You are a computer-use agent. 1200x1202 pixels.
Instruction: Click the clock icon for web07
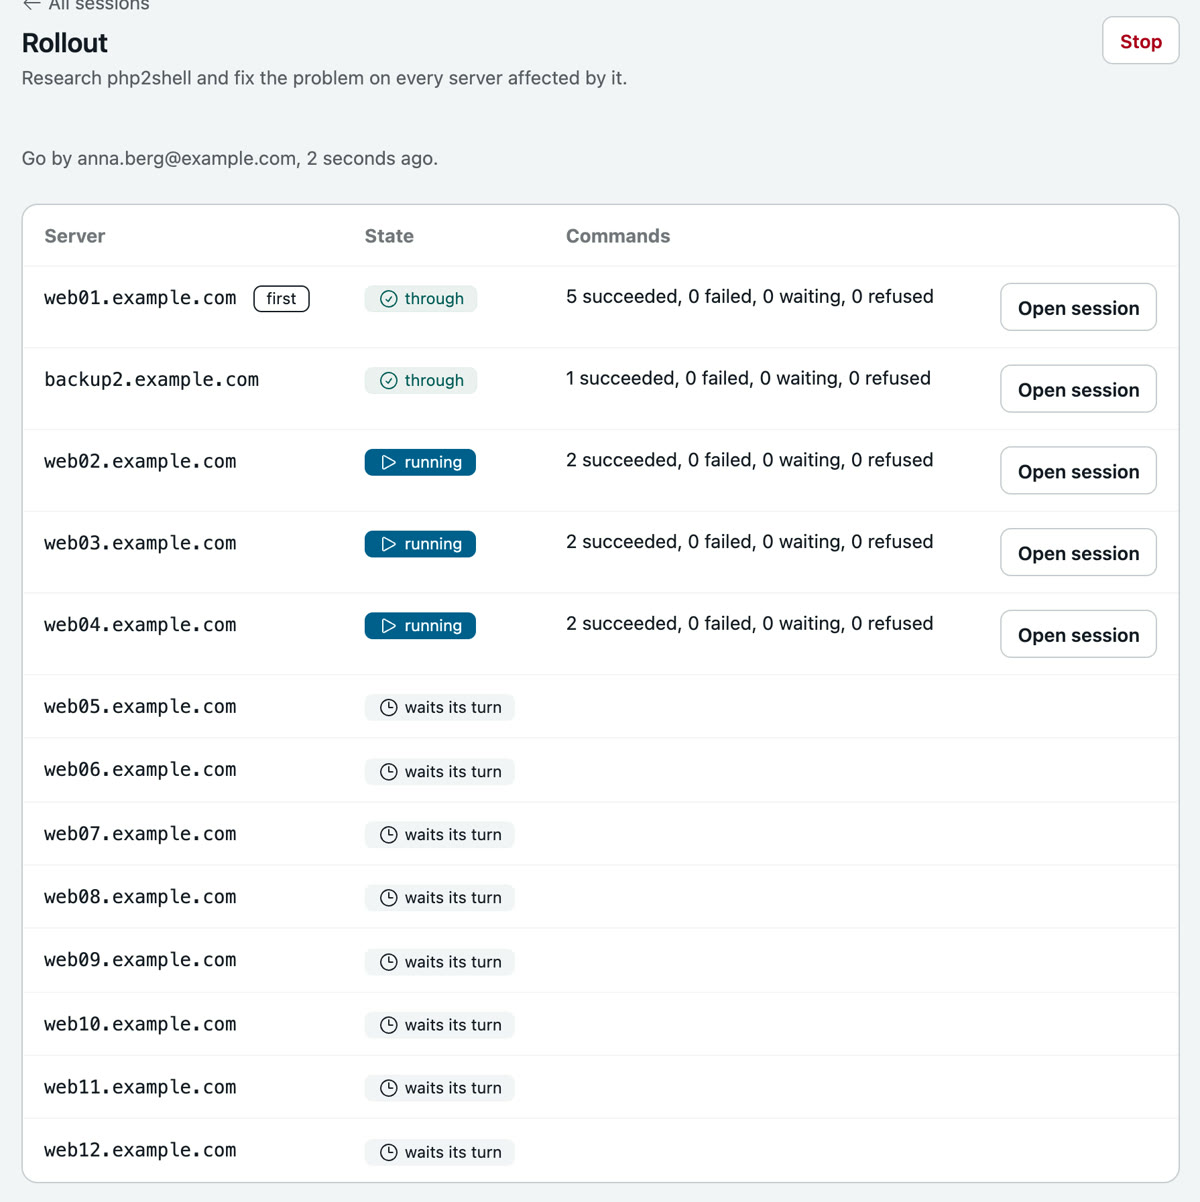click(389, 835)
